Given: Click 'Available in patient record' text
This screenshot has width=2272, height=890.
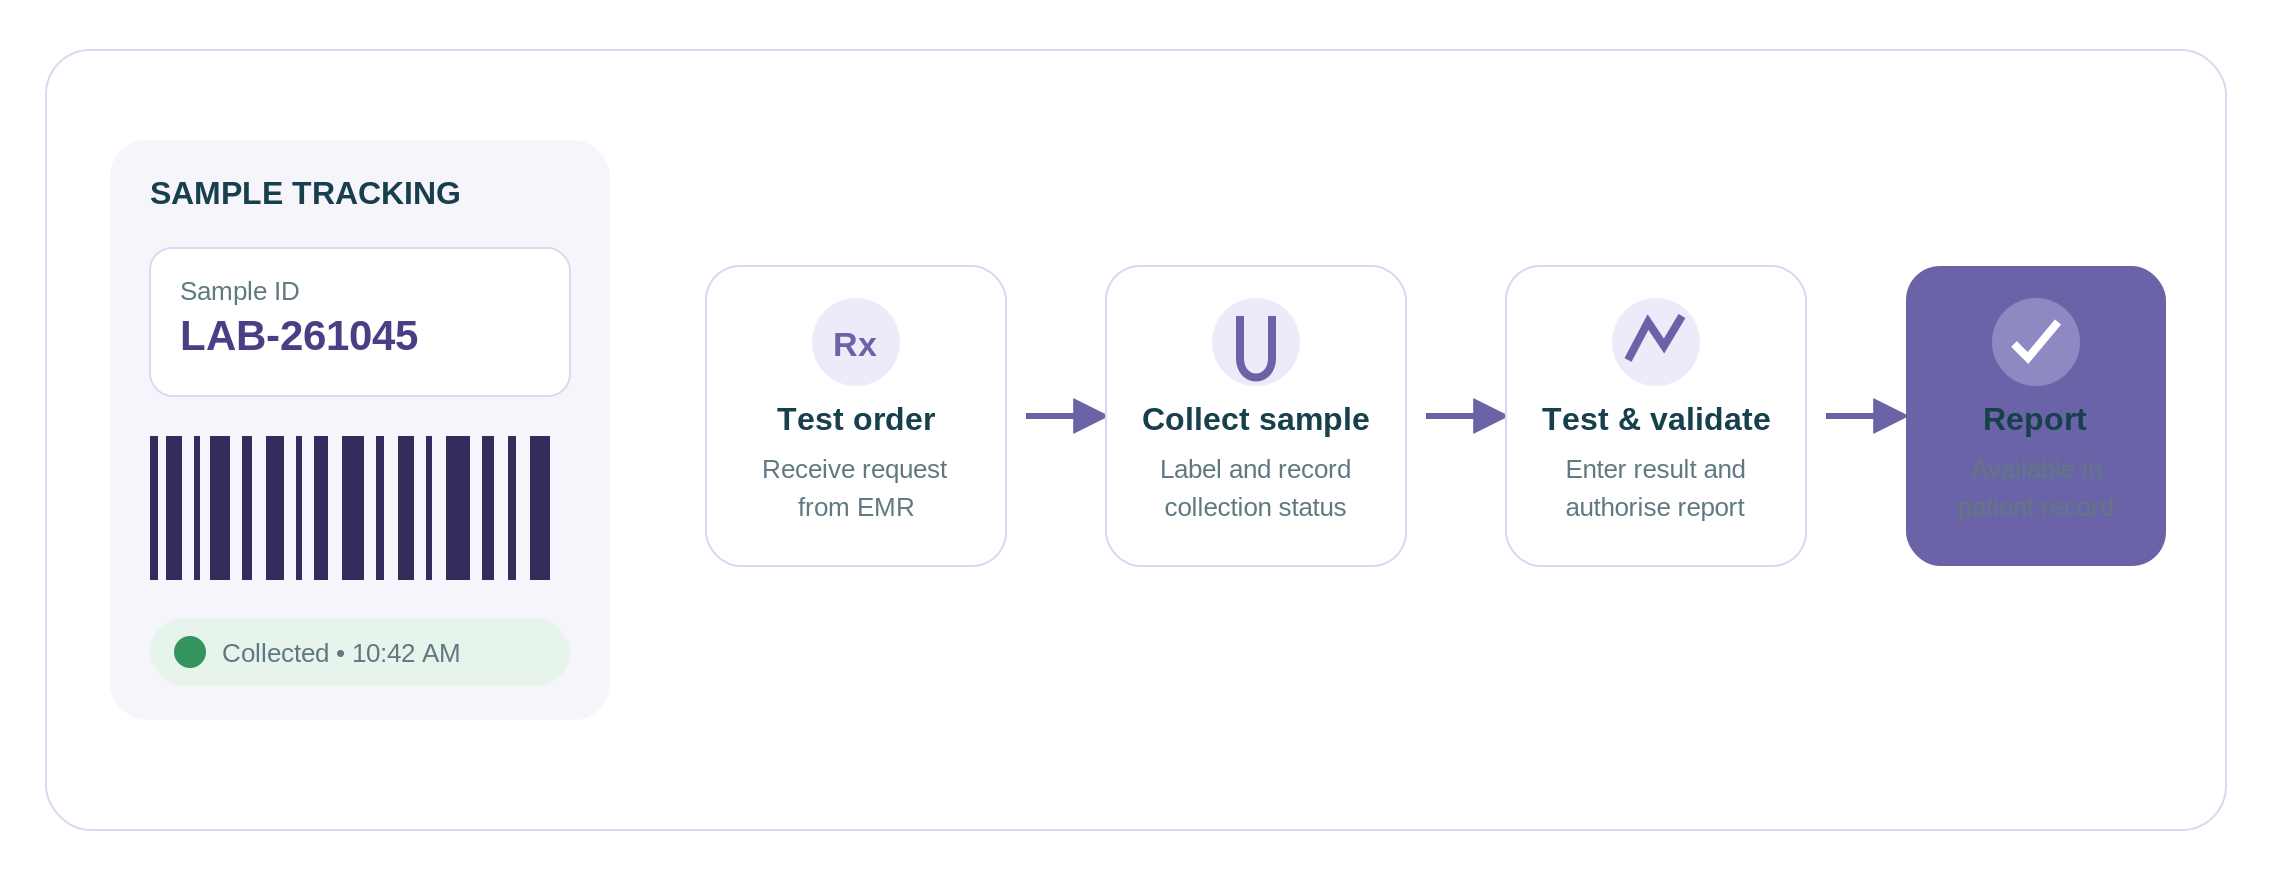Looking at the screenshot, I should [x=2035, y=488].
